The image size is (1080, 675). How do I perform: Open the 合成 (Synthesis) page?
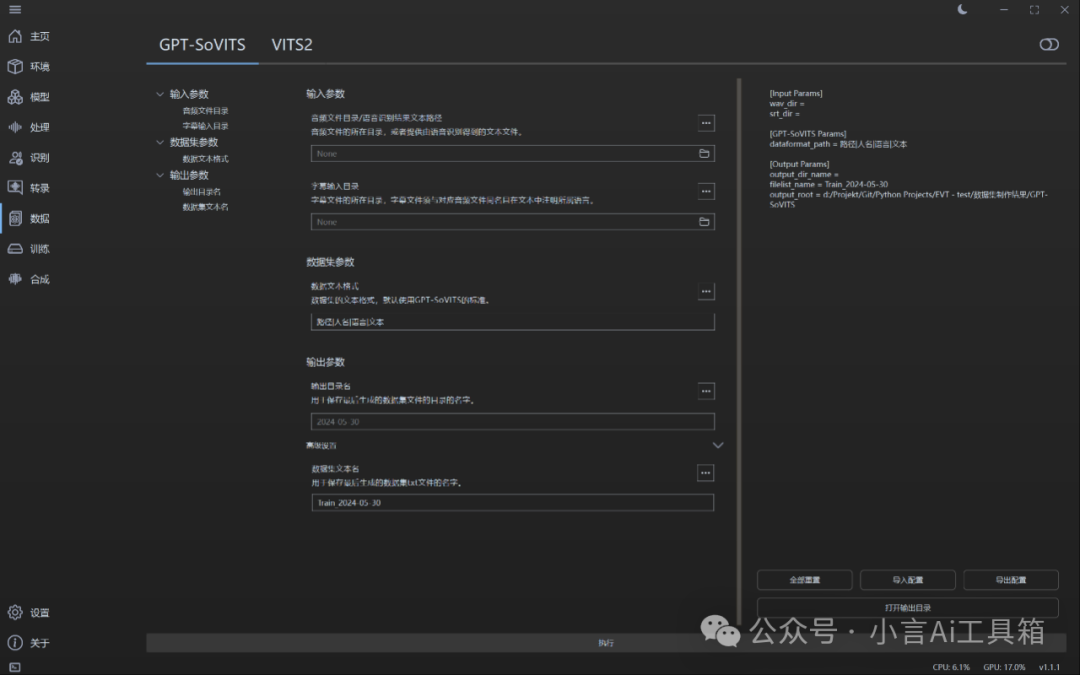[29, 279]
